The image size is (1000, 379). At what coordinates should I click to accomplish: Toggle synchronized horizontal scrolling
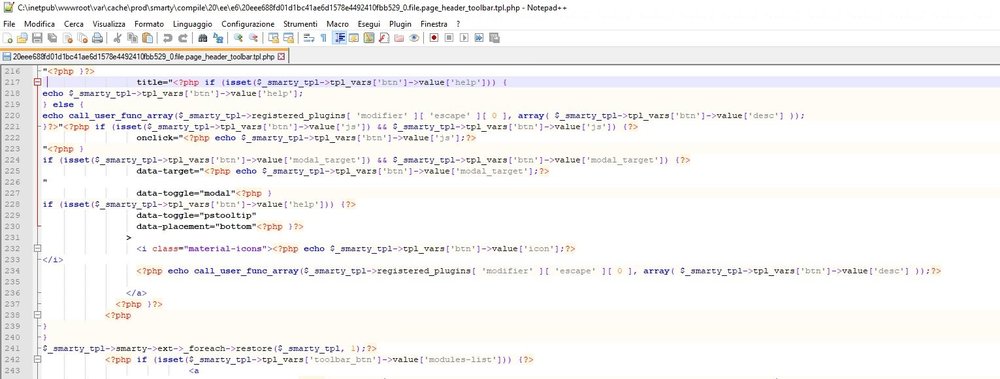pyautogui.click(x=288, y=38)
